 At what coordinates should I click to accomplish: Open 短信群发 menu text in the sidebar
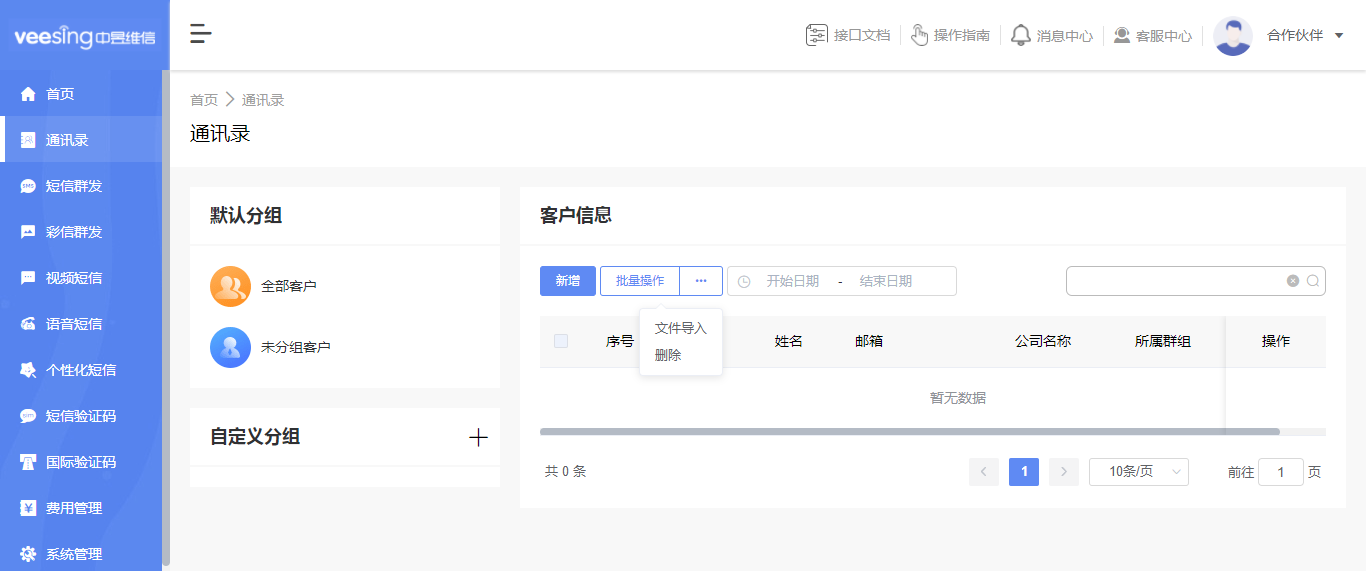[x=74, y=186]
